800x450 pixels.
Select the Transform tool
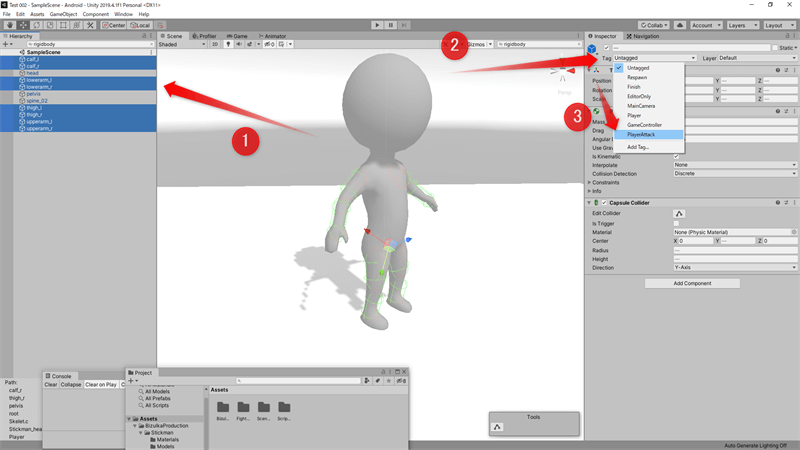[x=77, y=25]
